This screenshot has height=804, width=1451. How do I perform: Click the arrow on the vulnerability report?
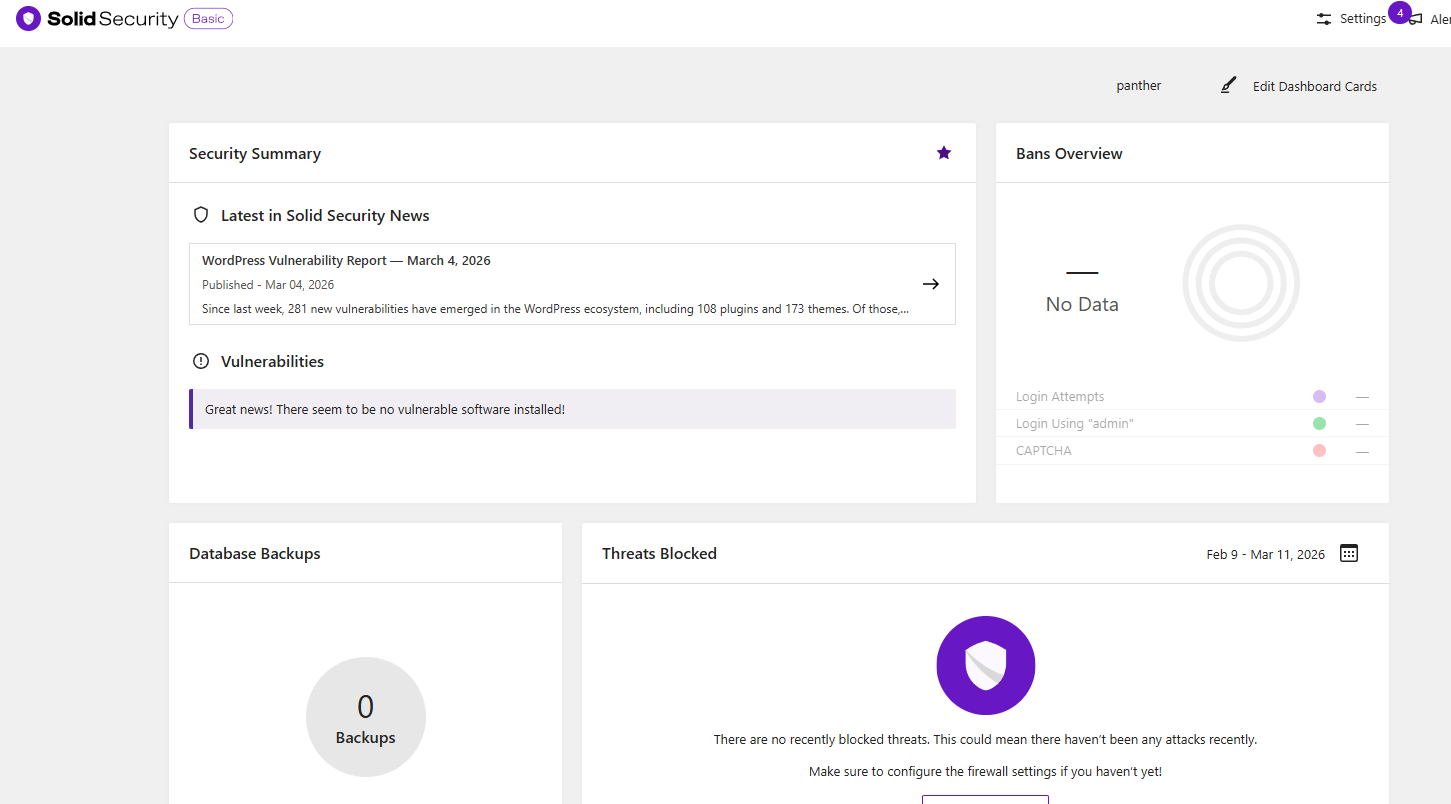pos(930,284)
